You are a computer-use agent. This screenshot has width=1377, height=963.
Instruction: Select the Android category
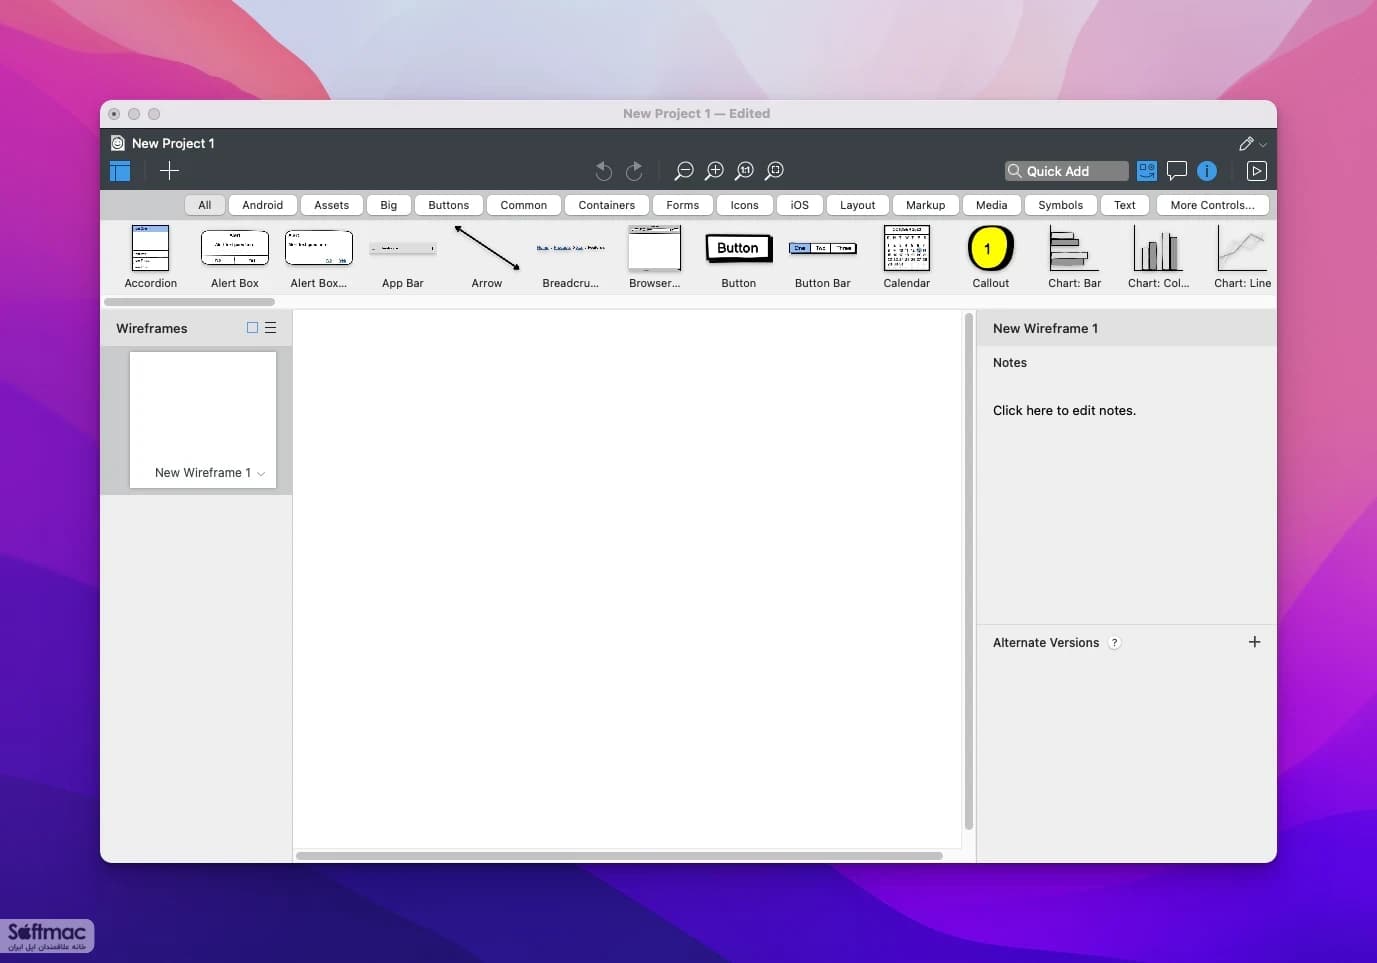pyautogui.click(x=262, y=205)
